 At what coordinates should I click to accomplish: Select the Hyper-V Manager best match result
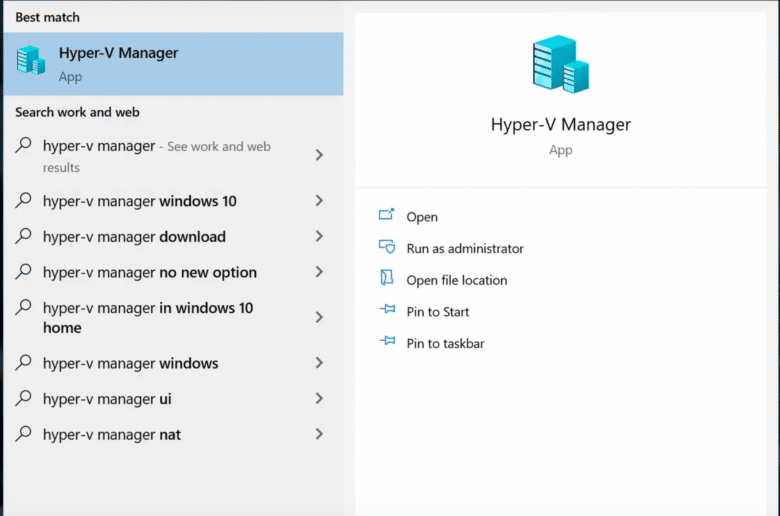tap(173, 64)
